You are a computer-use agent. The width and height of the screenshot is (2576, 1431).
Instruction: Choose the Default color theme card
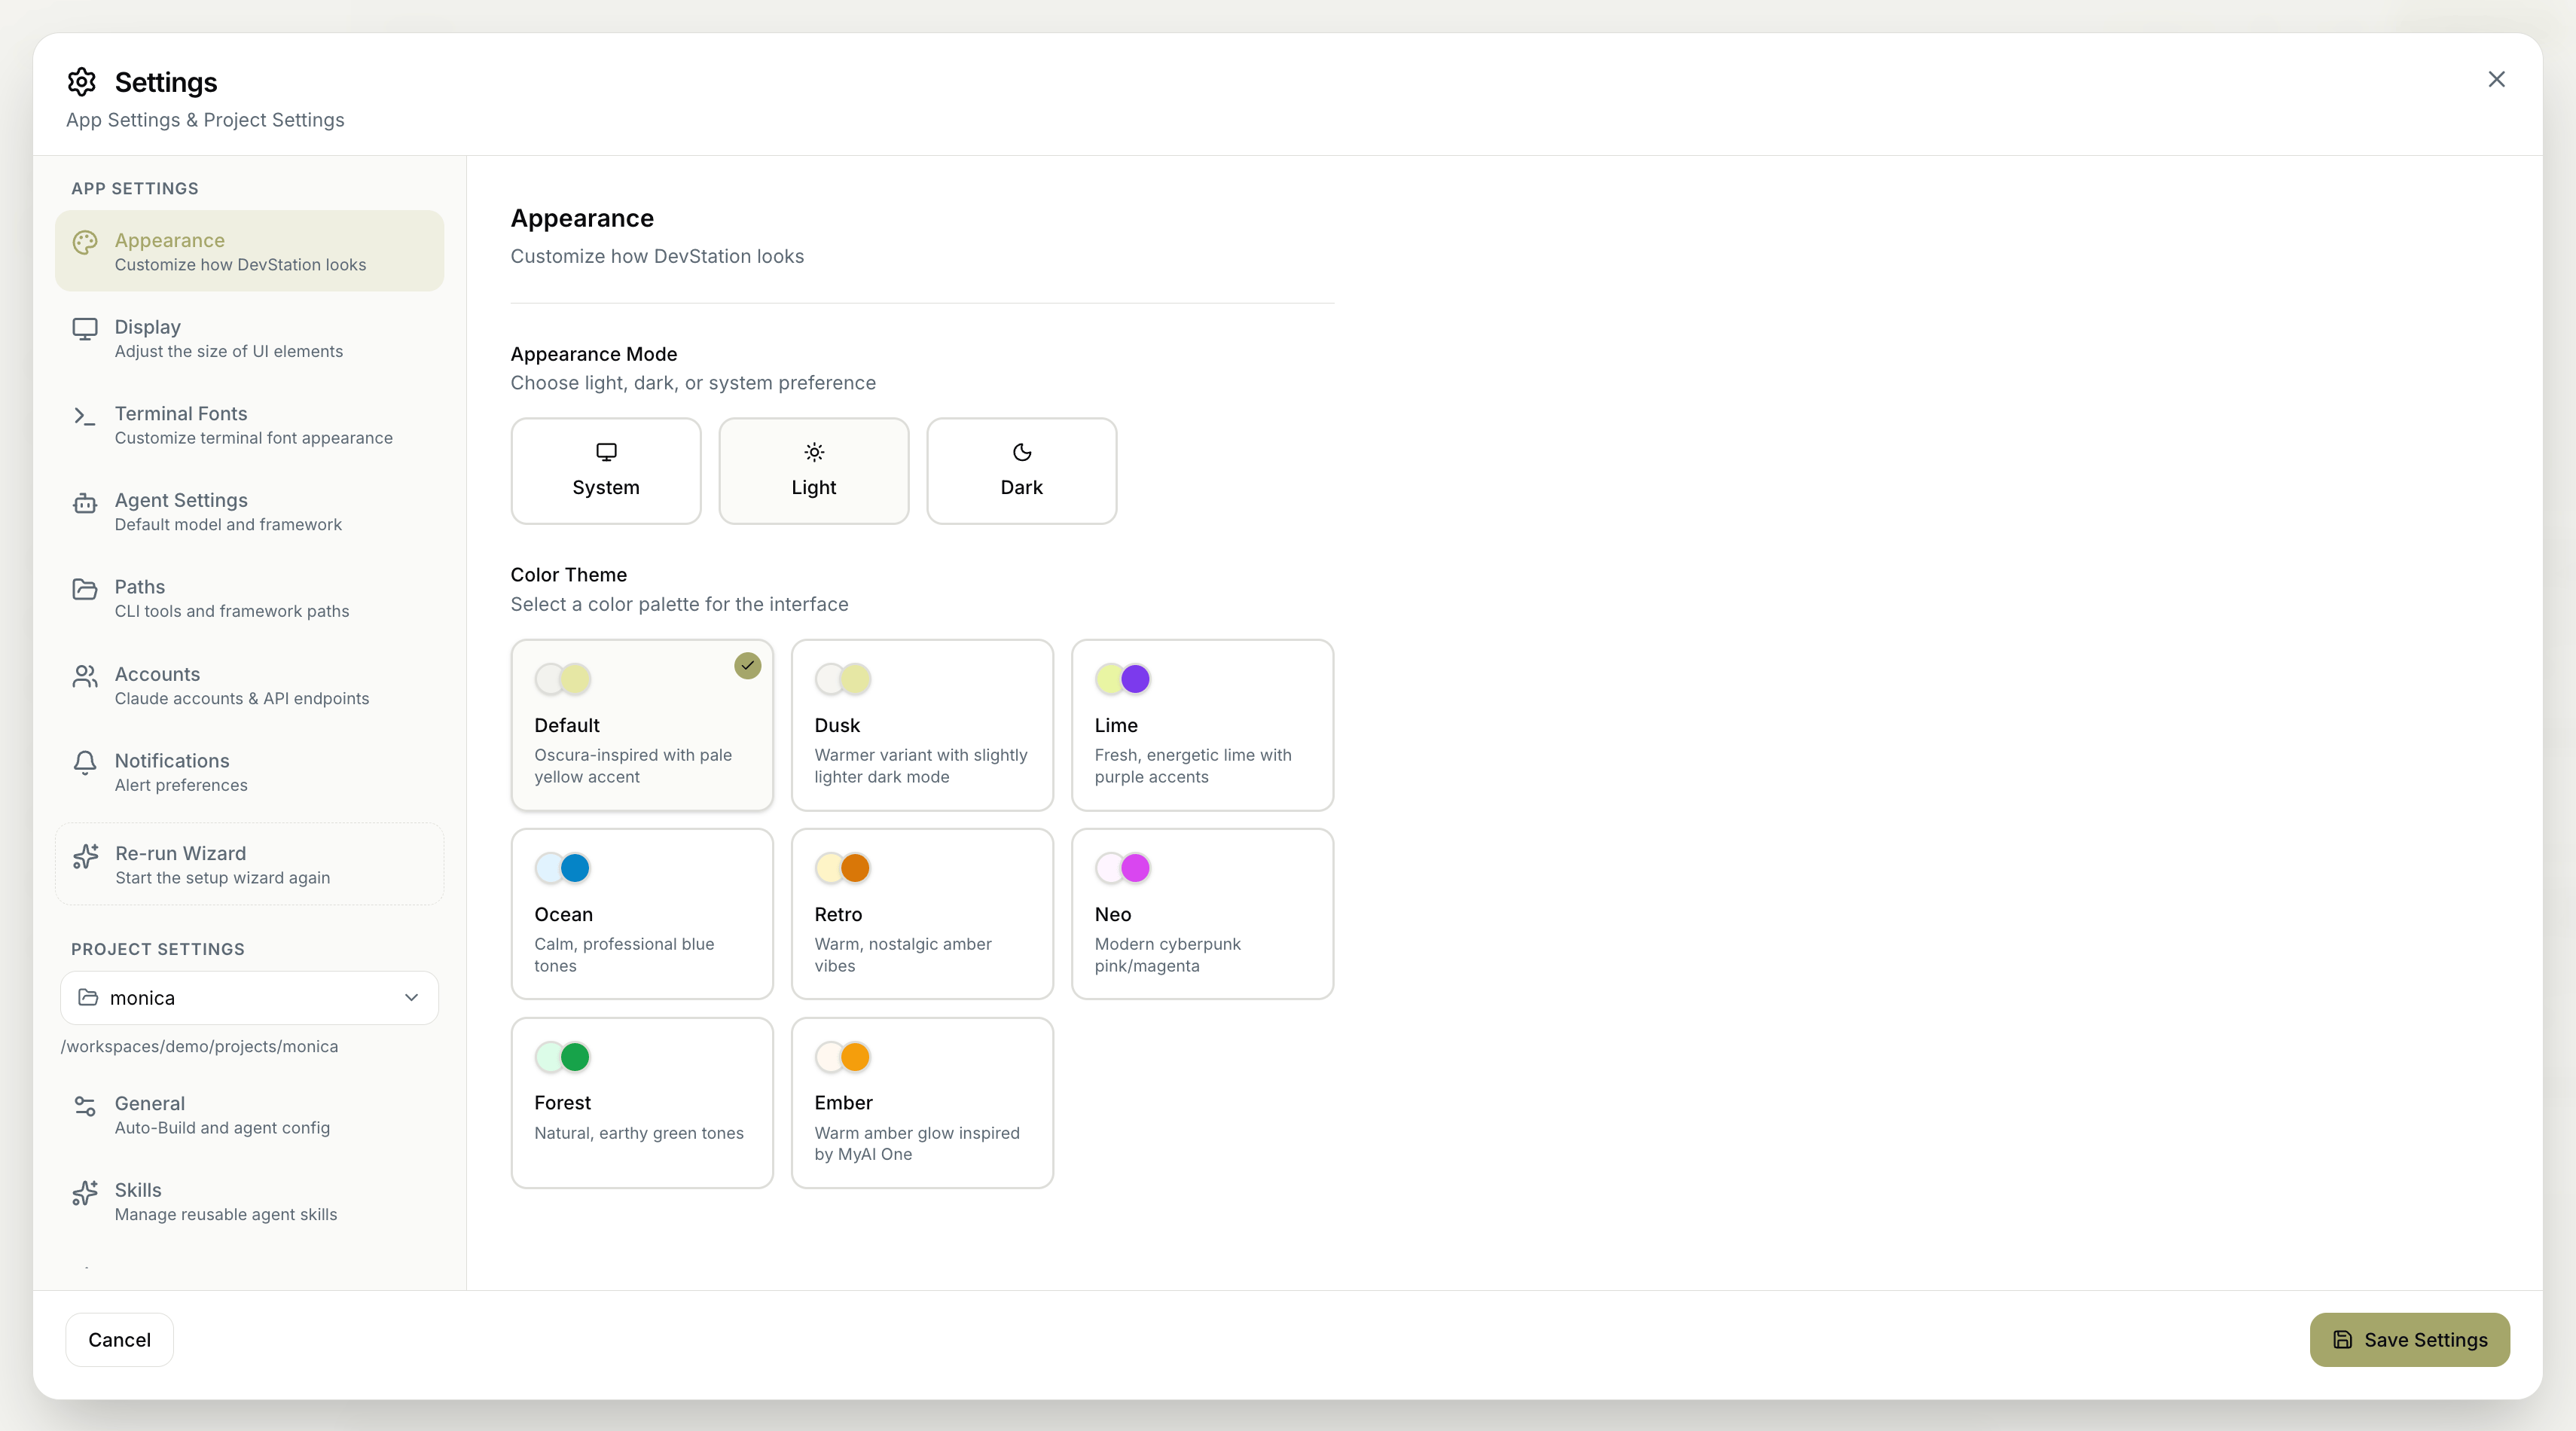[x=642, y=725]
